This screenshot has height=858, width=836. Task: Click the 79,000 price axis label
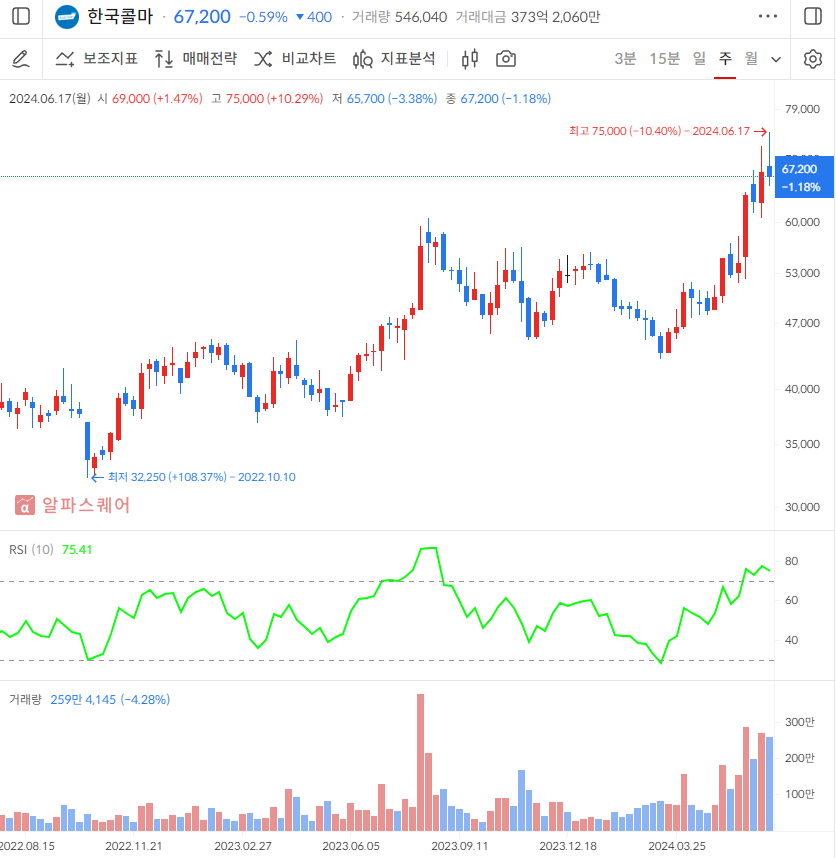point(802,109)
